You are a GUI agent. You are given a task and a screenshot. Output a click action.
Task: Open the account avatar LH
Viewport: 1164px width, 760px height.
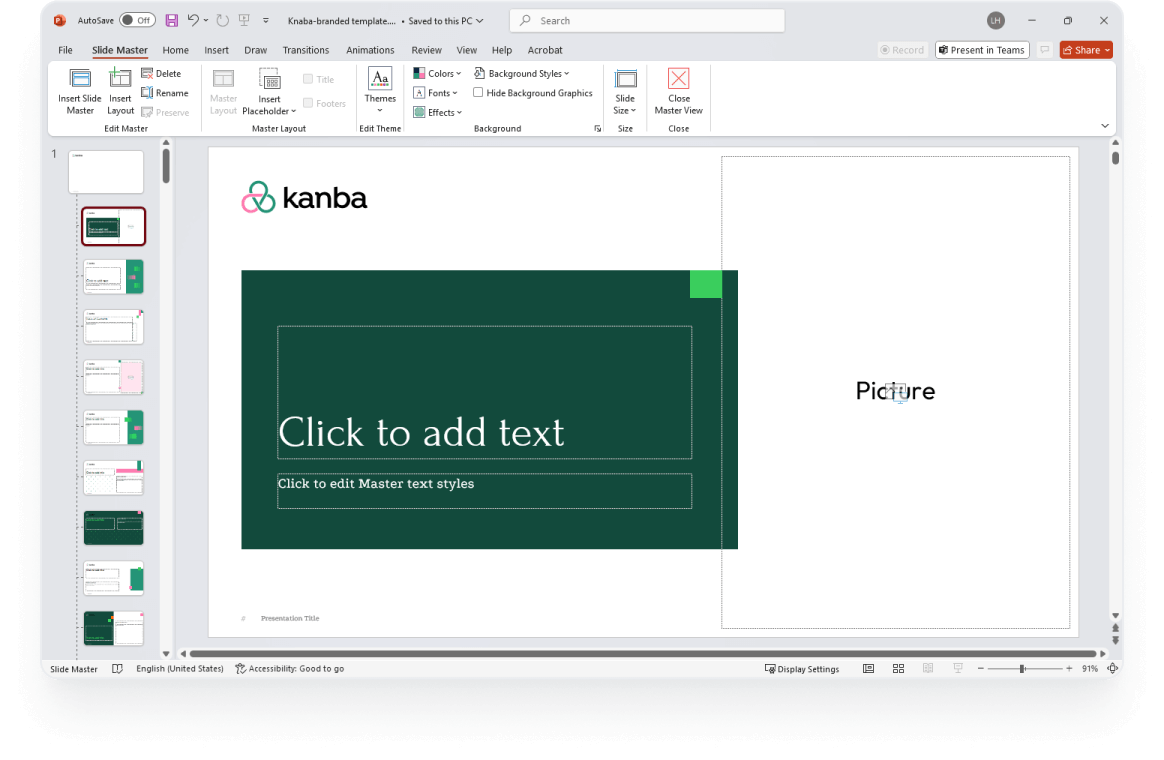pos(995,21)
